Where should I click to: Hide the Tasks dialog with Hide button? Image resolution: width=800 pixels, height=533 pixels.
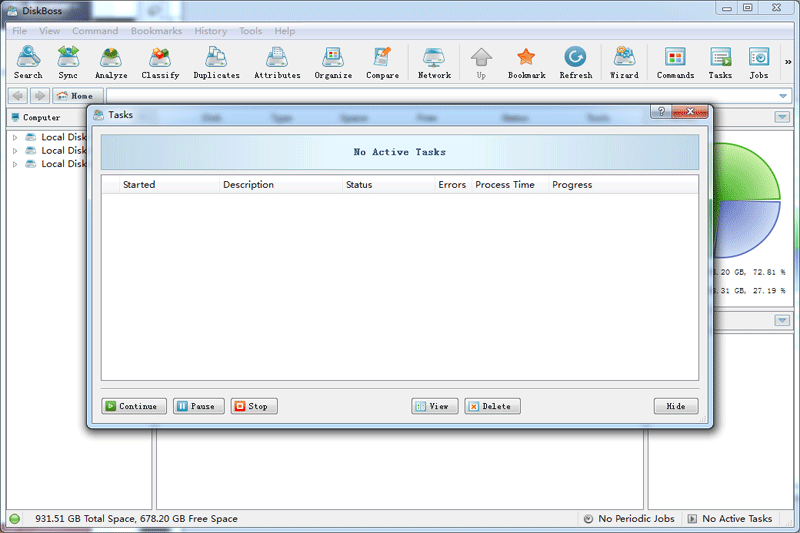[x=676, y=406]
